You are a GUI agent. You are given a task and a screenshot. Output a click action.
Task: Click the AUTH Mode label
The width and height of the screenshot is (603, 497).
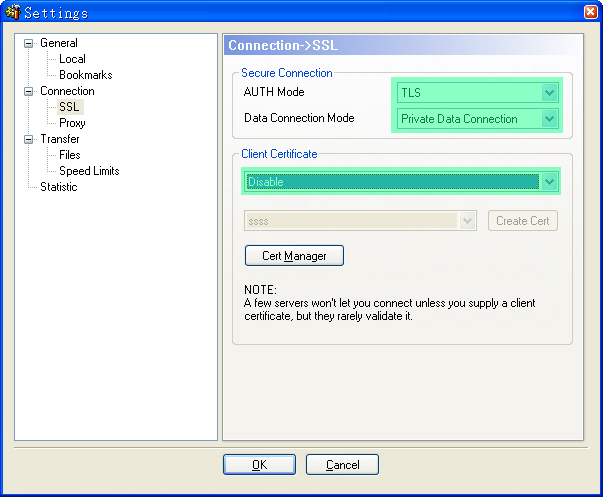pyautogui.click(x=274, y=92)
